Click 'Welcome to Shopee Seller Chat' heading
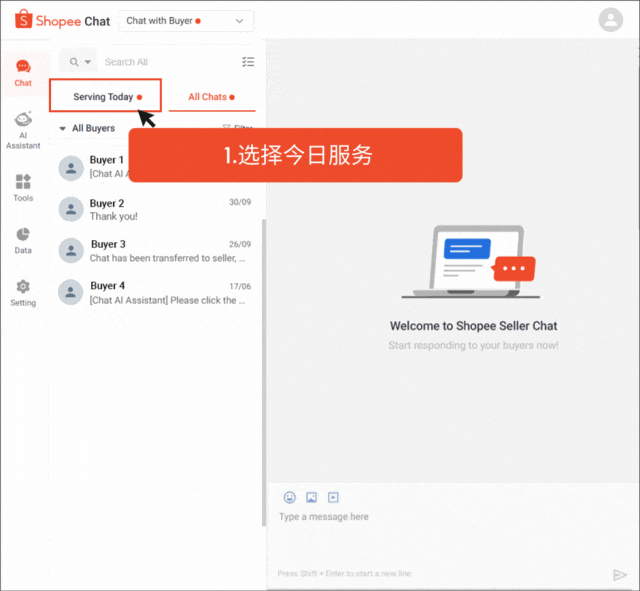 (473, 326)
